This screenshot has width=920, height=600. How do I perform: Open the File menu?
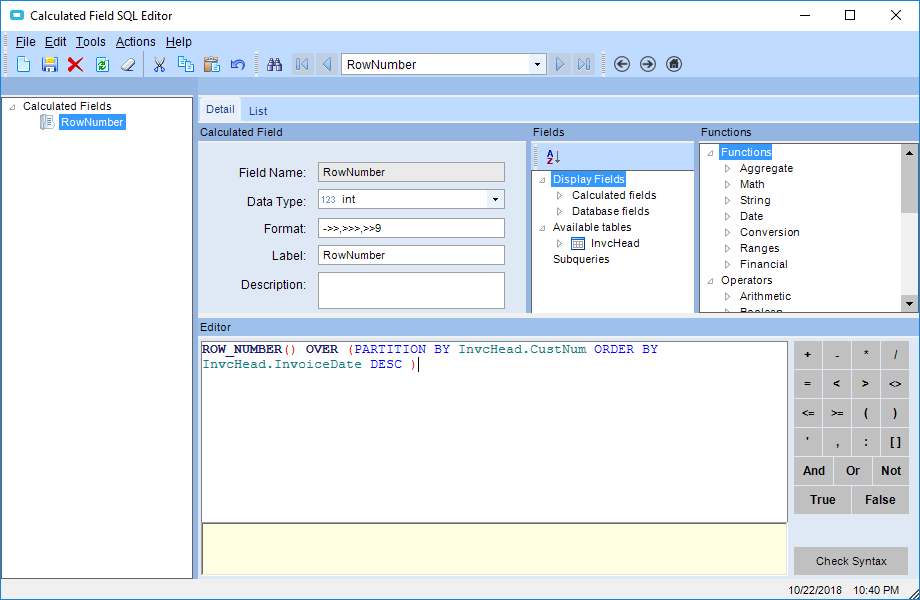tap(25, 42)
